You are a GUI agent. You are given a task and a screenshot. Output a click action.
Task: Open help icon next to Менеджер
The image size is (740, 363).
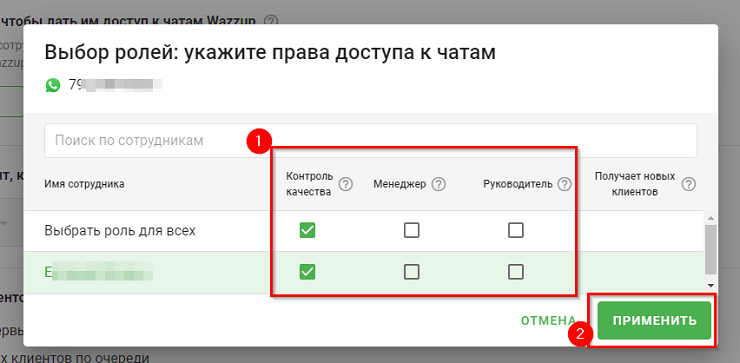439,184
